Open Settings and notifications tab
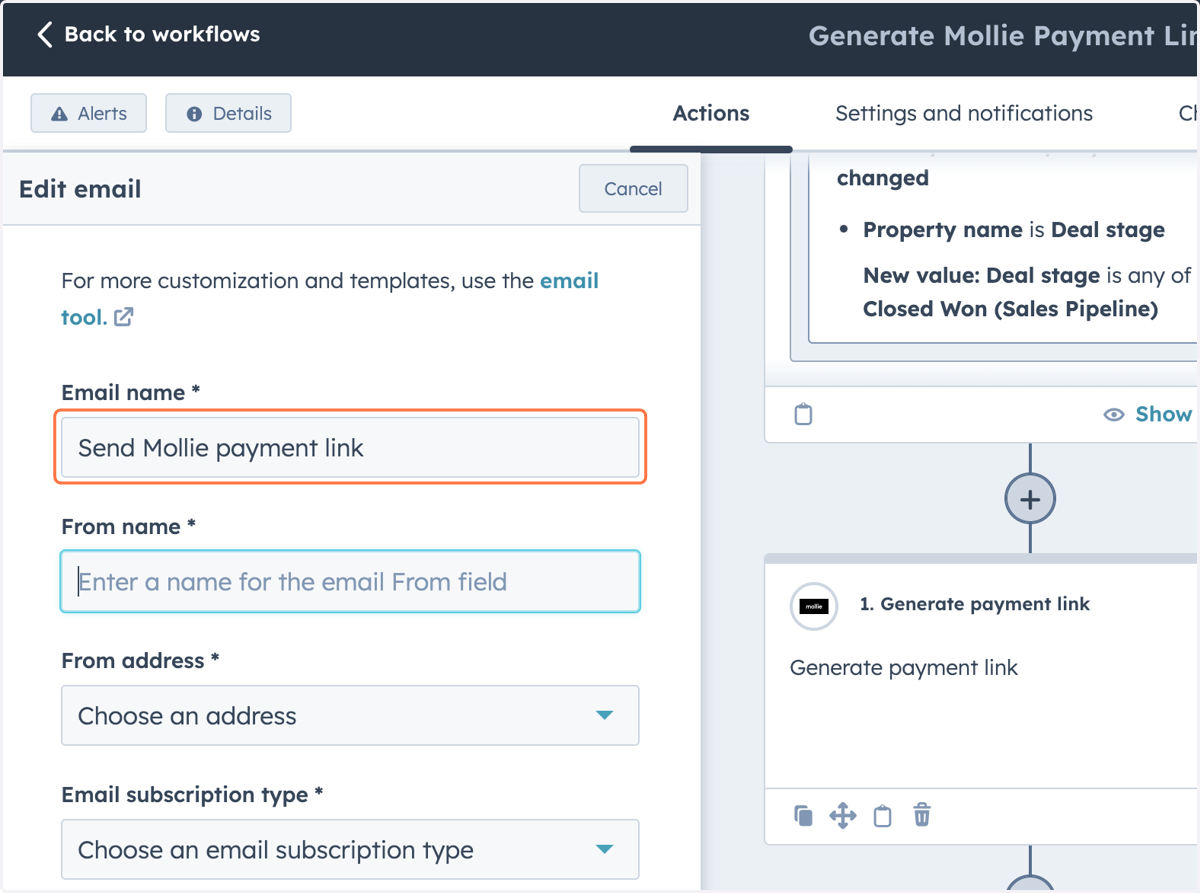The width and height of the screenshot is (1200, 893). pos(964,114)
